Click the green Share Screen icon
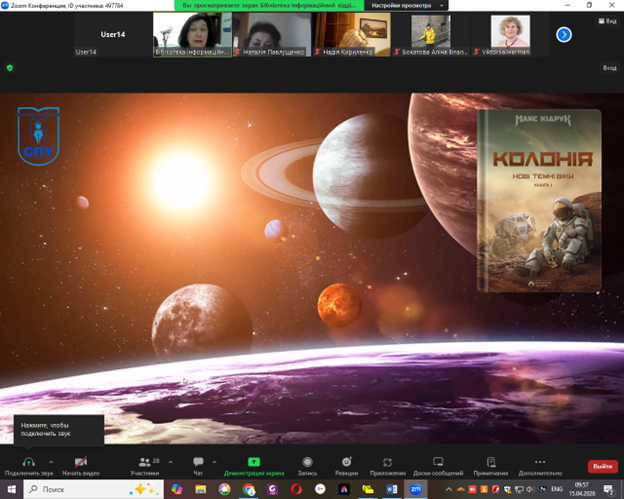Image resolution: width=624 pixels, height=499 pixels. point(253,461)
